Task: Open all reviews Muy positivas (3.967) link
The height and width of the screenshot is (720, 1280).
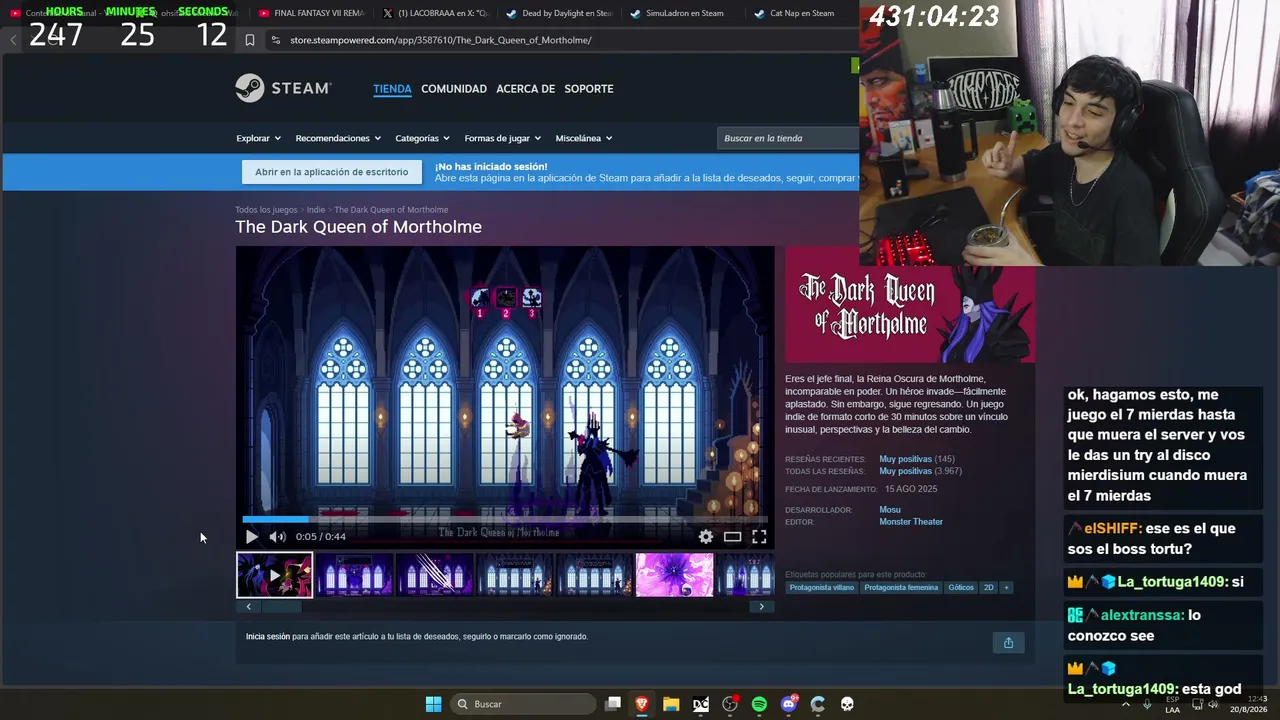Action: pyautogui.click(x=905, y=471)
